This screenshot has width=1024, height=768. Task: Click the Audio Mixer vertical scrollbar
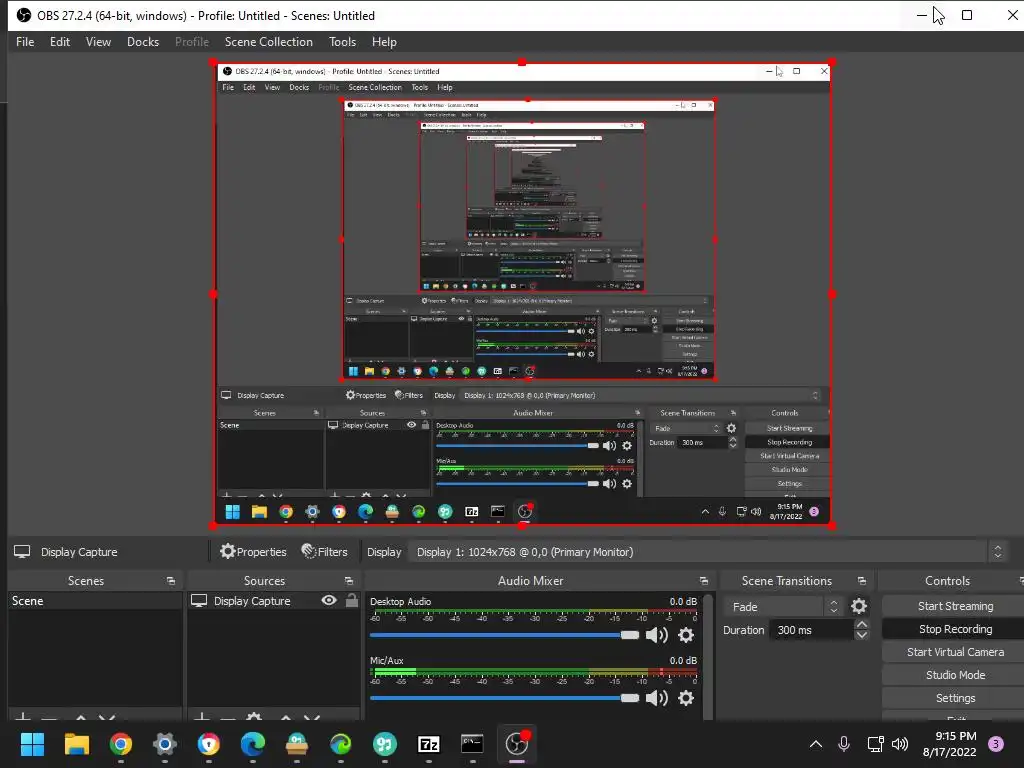tap(709, 656)
